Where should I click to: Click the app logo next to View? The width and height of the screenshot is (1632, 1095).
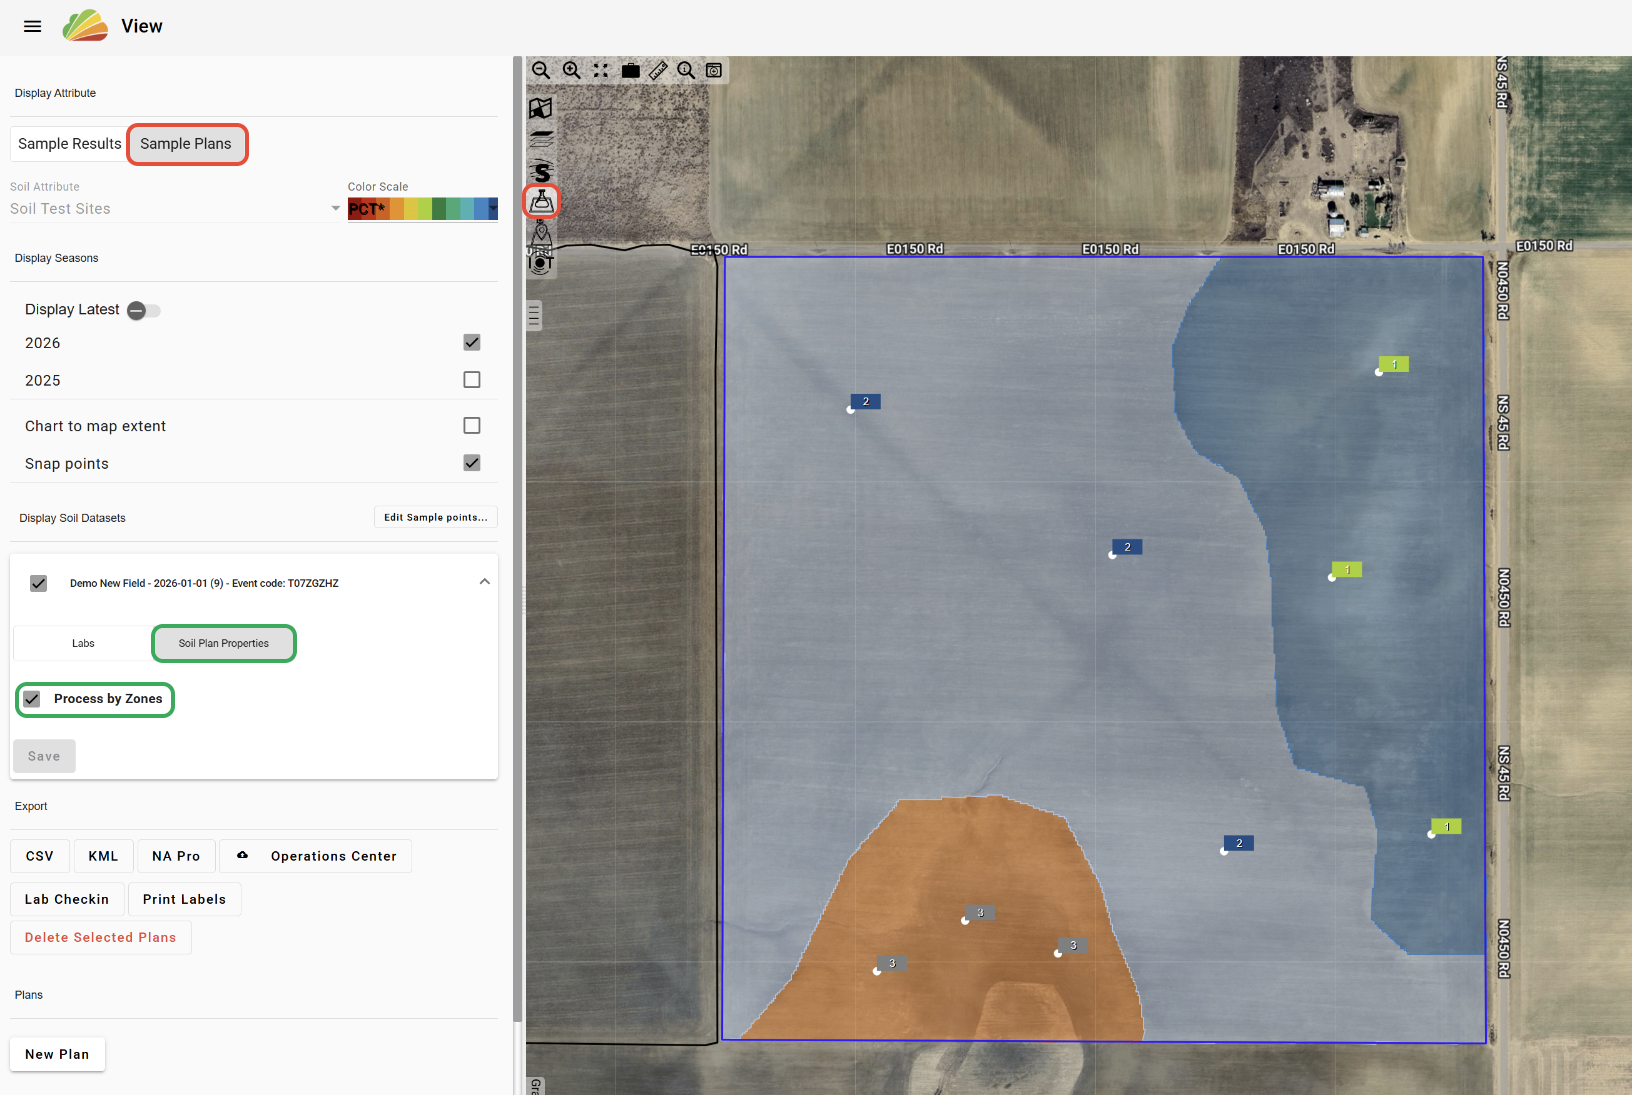85,26
